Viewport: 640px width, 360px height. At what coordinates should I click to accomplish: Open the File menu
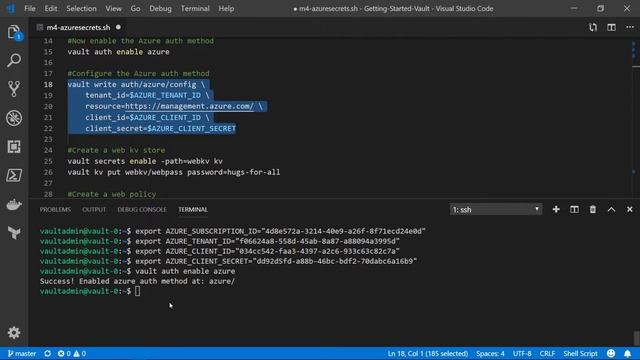click(x=30, y=8)
